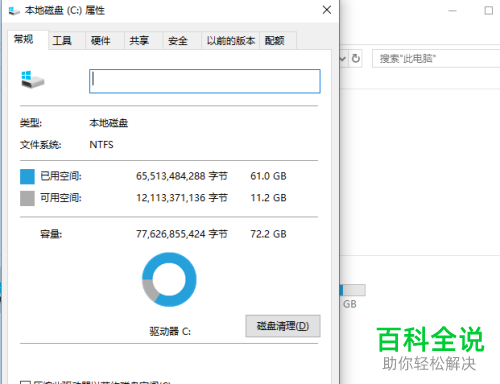Click the 本地磁盘 type value
The width and height of the screenshot is (500, 384).
109,123
